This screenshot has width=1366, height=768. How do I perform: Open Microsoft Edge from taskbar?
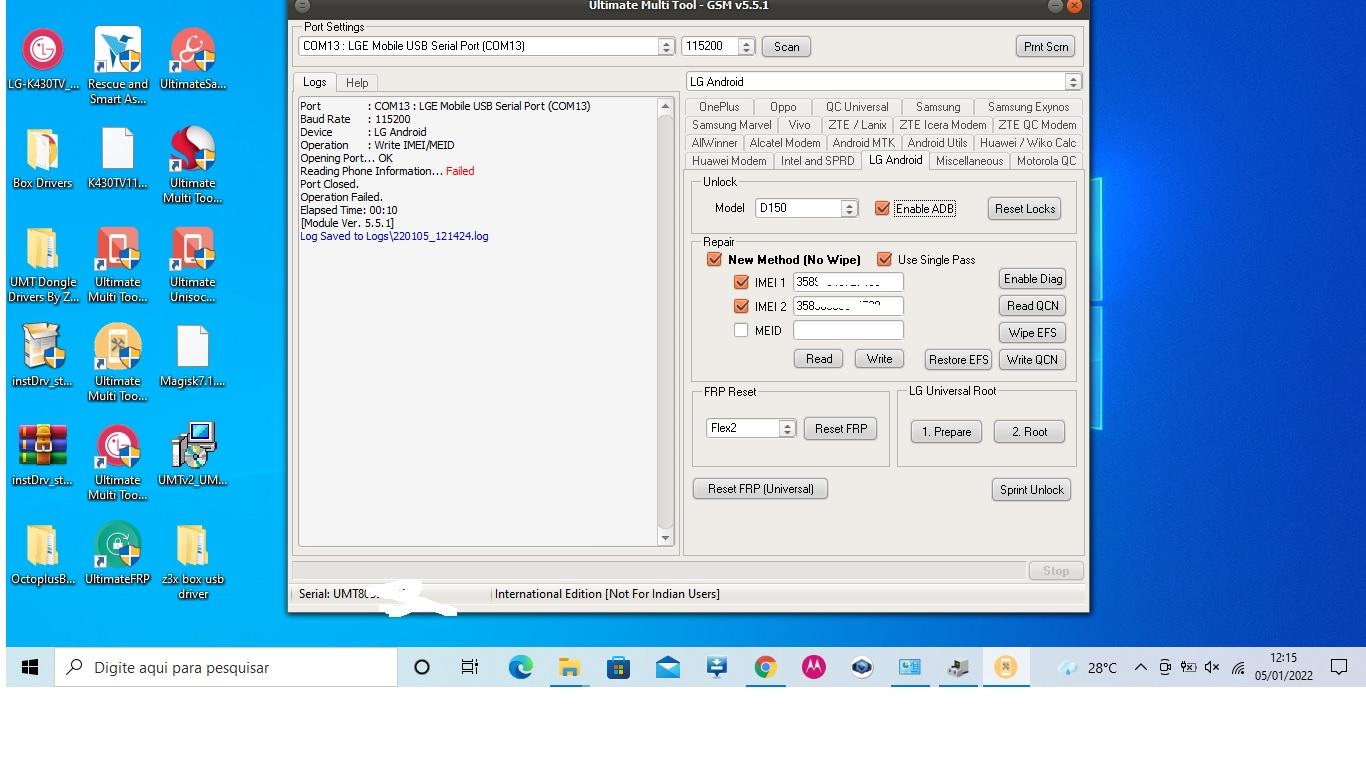tap(520, 667)
